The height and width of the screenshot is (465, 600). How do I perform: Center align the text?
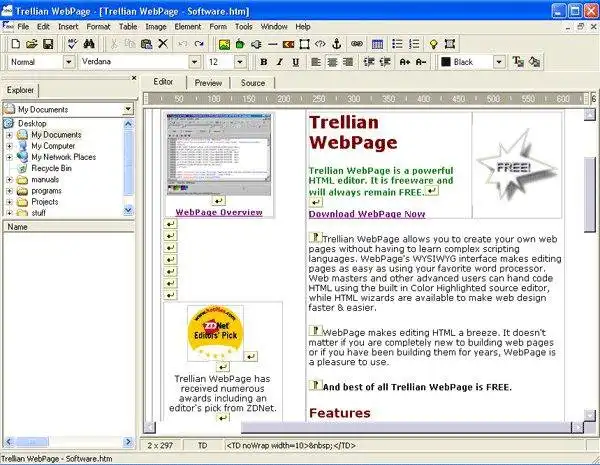332,62
